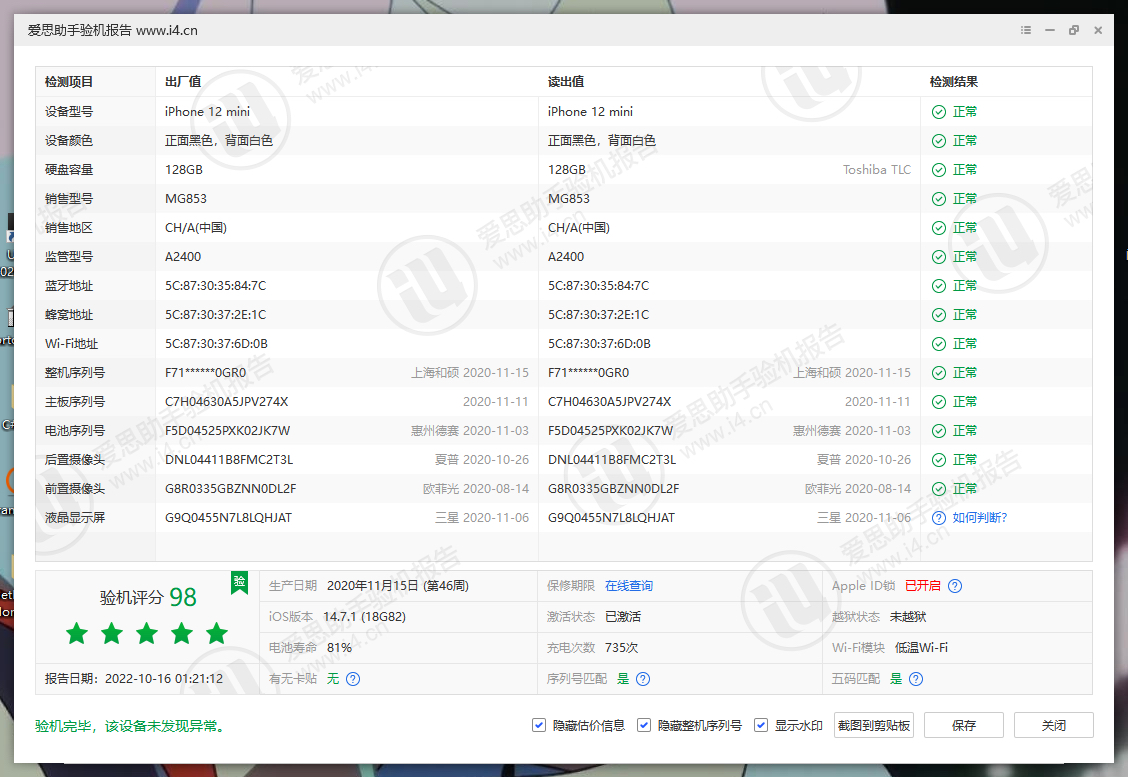
Task: Click the fifth star in the rating
Action: coord(216,633)
